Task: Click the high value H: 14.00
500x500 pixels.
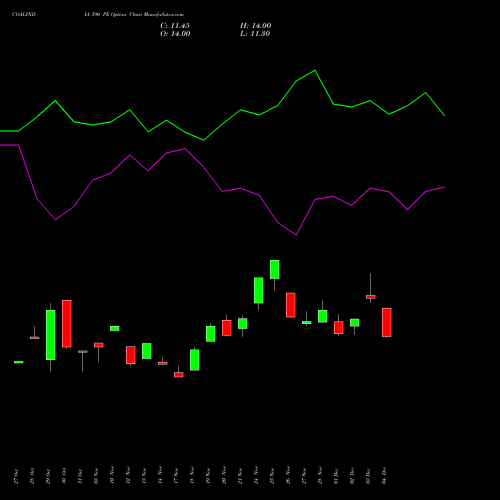Action: click(256, 26)
